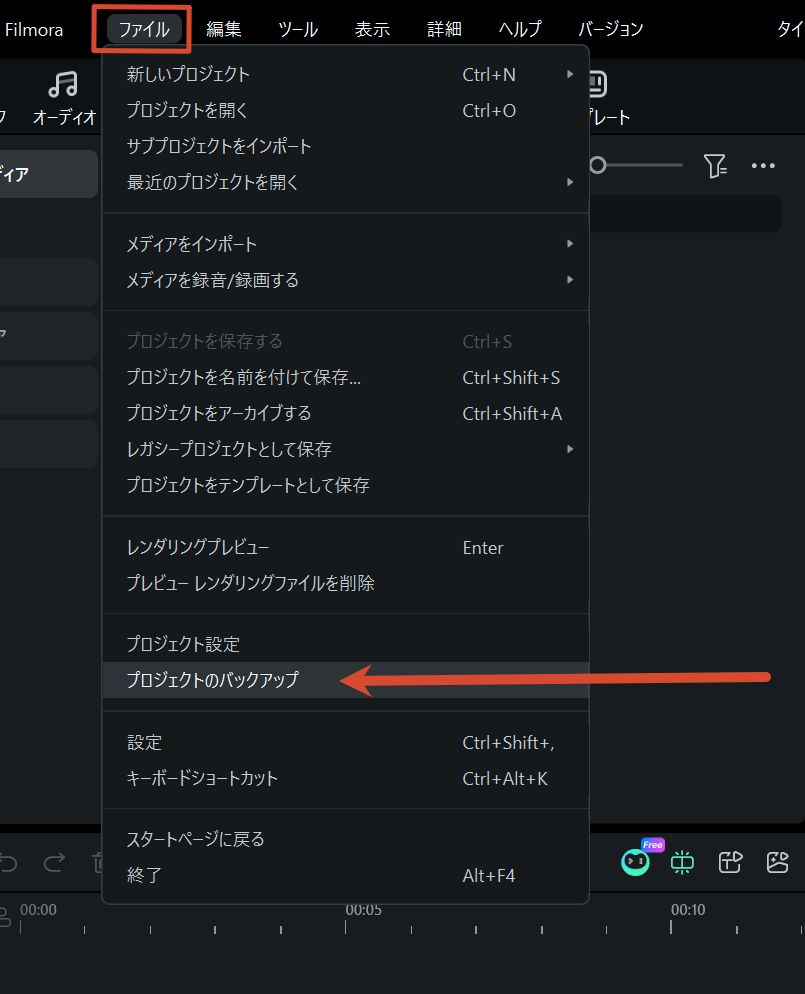Open the 編集 menu
This screenshot has width=805, height=994.
click(x=223, y=29)
